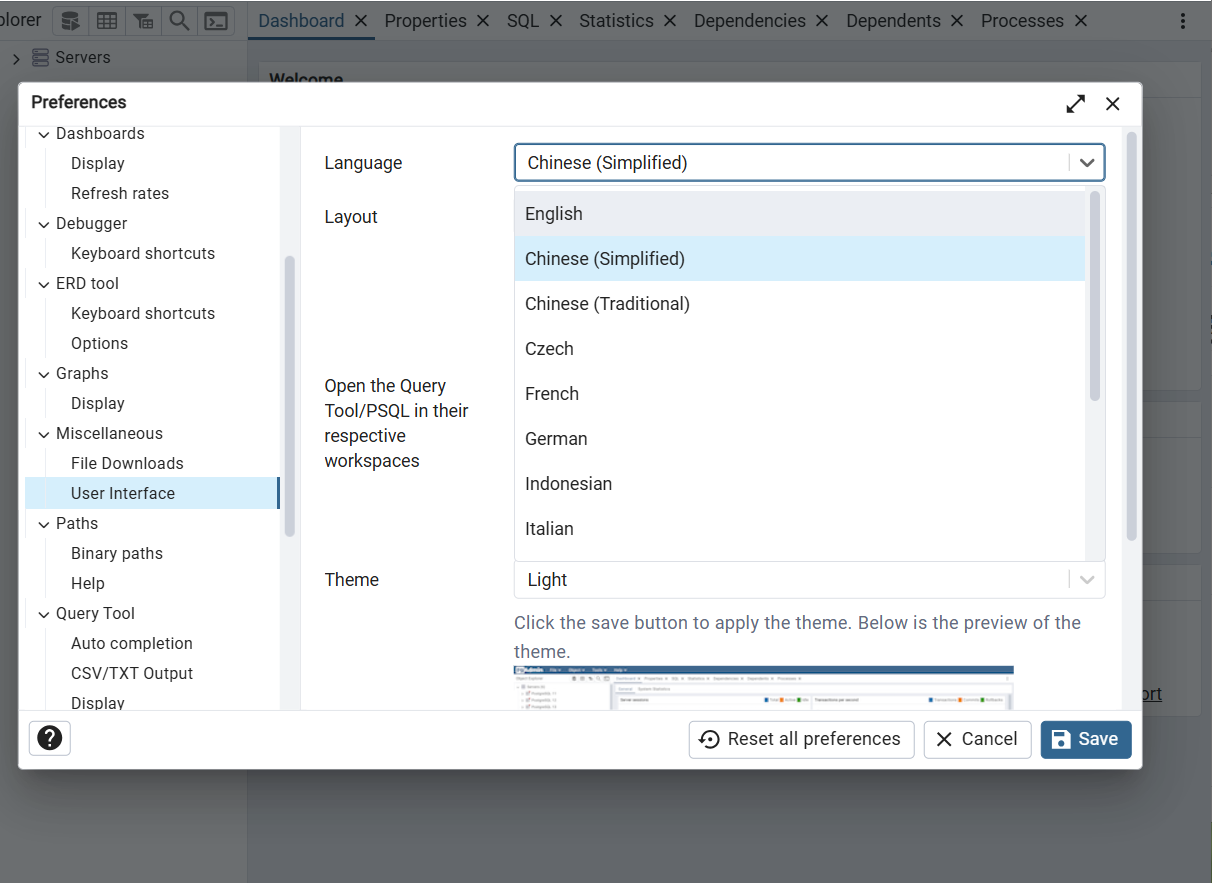Click the Filtered Rows toolbar icon
The image size is (1212, 883).
[x=143, y=21]
